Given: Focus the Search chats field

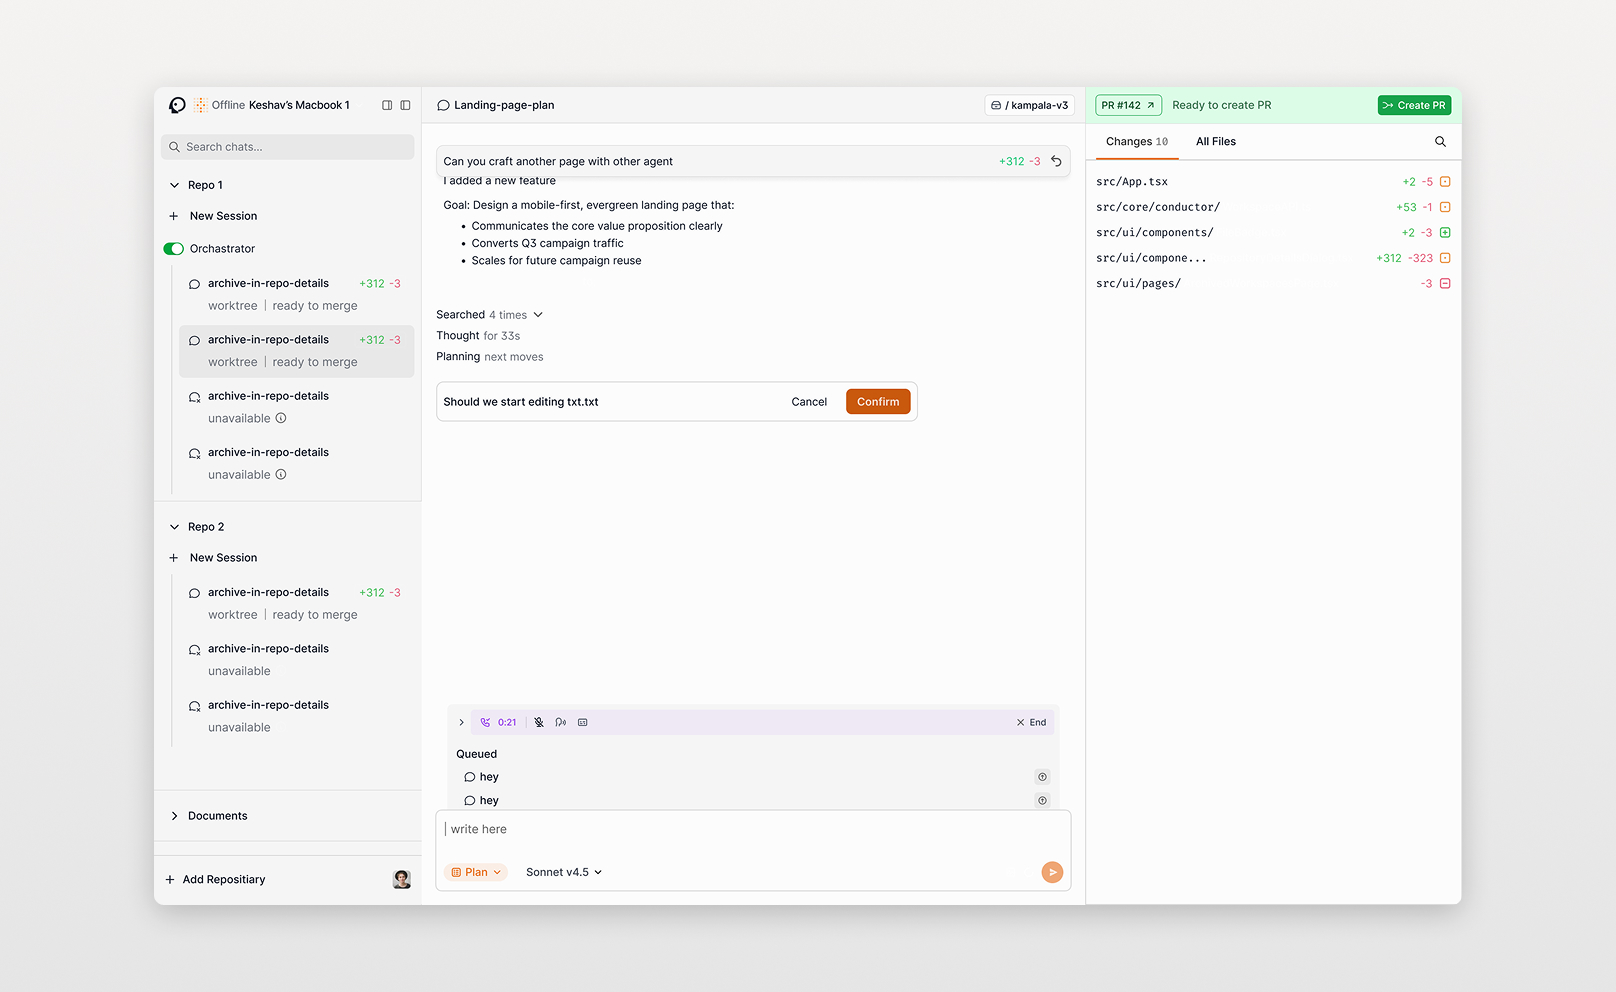Looking at the screenshot, I should point(288,147).
